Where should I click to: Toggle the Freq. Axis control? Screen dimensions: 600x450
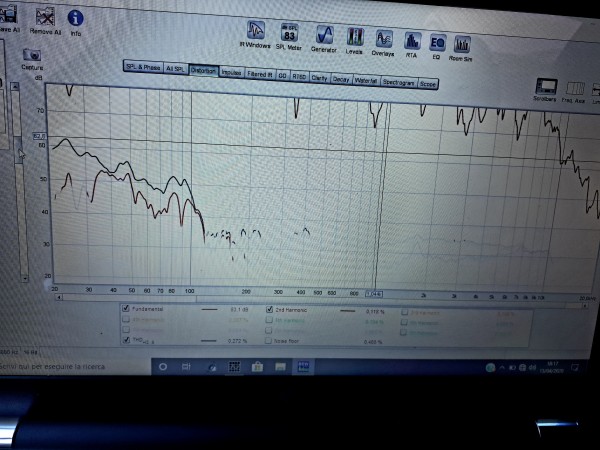point(574,91)
